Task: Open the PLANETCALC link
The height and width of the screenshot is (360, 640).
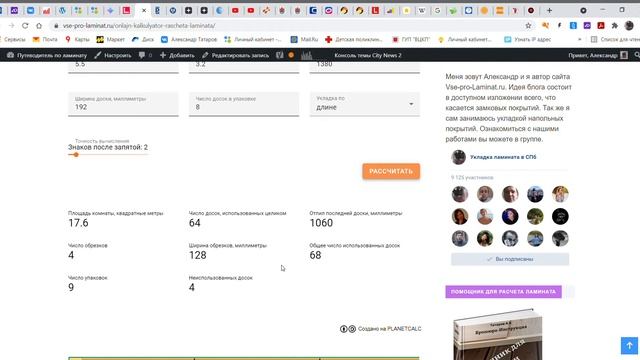Action: tap(404, 329)
